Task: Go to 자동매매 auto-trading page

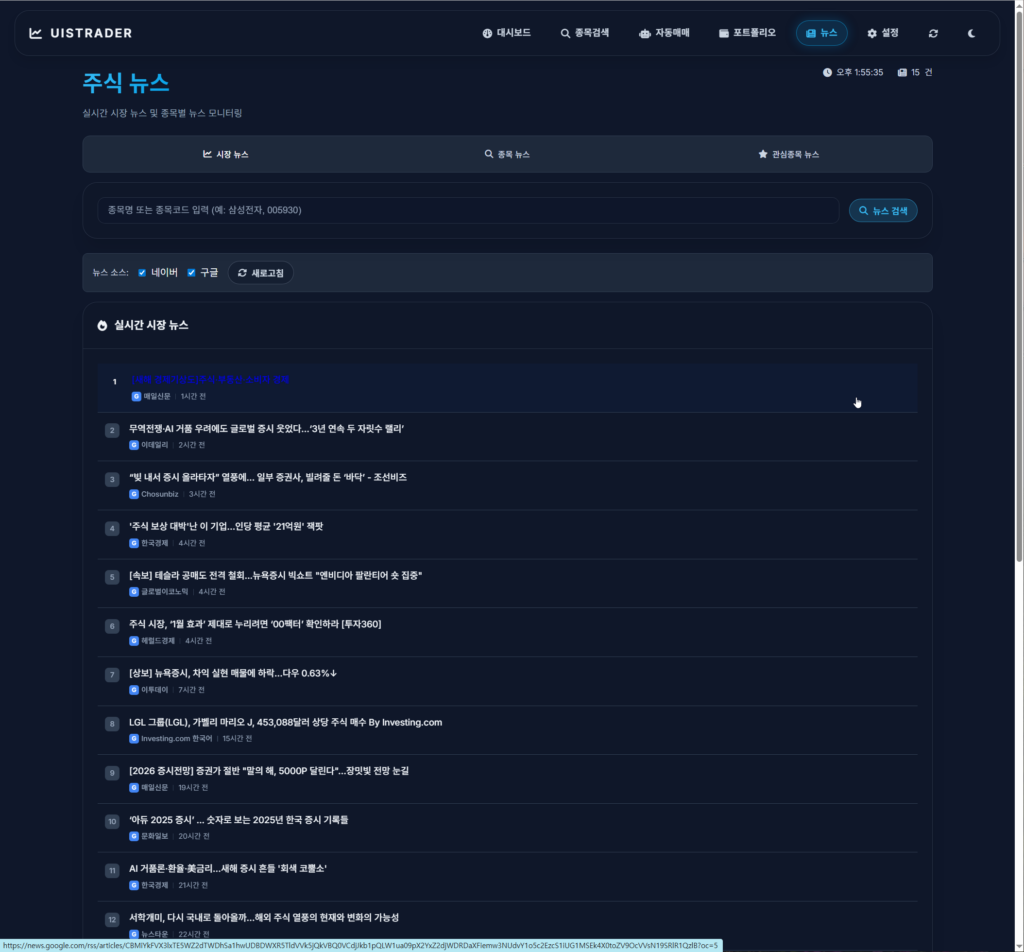Action: (664, 33)
